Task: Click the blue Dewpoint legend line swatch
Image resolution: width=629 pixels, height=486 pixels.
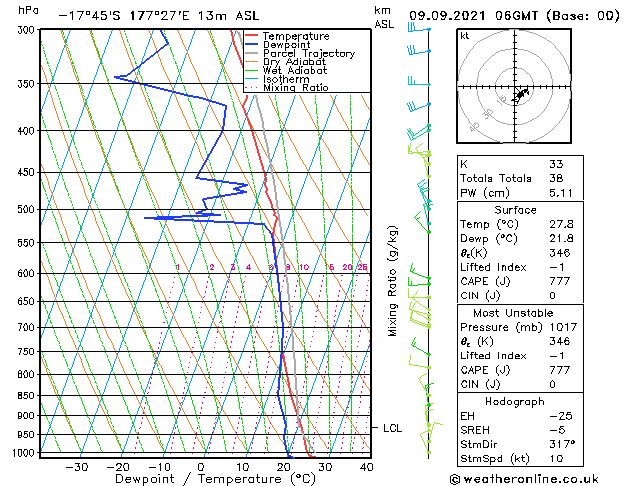Action: tap(251, 45)
